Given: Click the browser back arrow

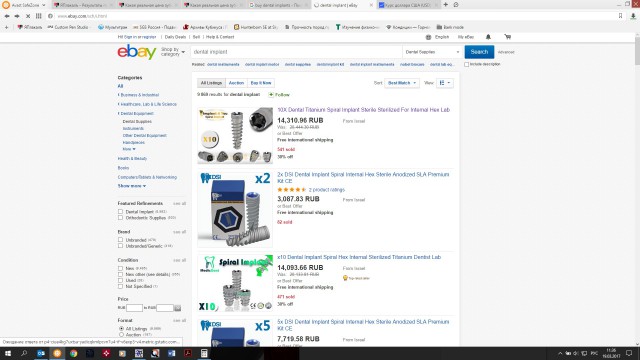Looking at the screenshot, I should [7, 16].
